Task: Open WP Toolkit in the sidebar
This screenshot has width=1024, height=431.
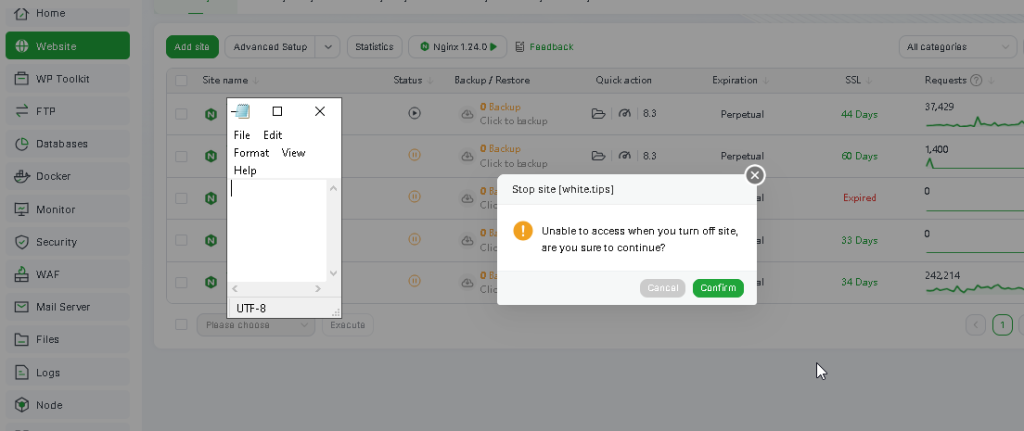Action: click(x=68, y=79)
